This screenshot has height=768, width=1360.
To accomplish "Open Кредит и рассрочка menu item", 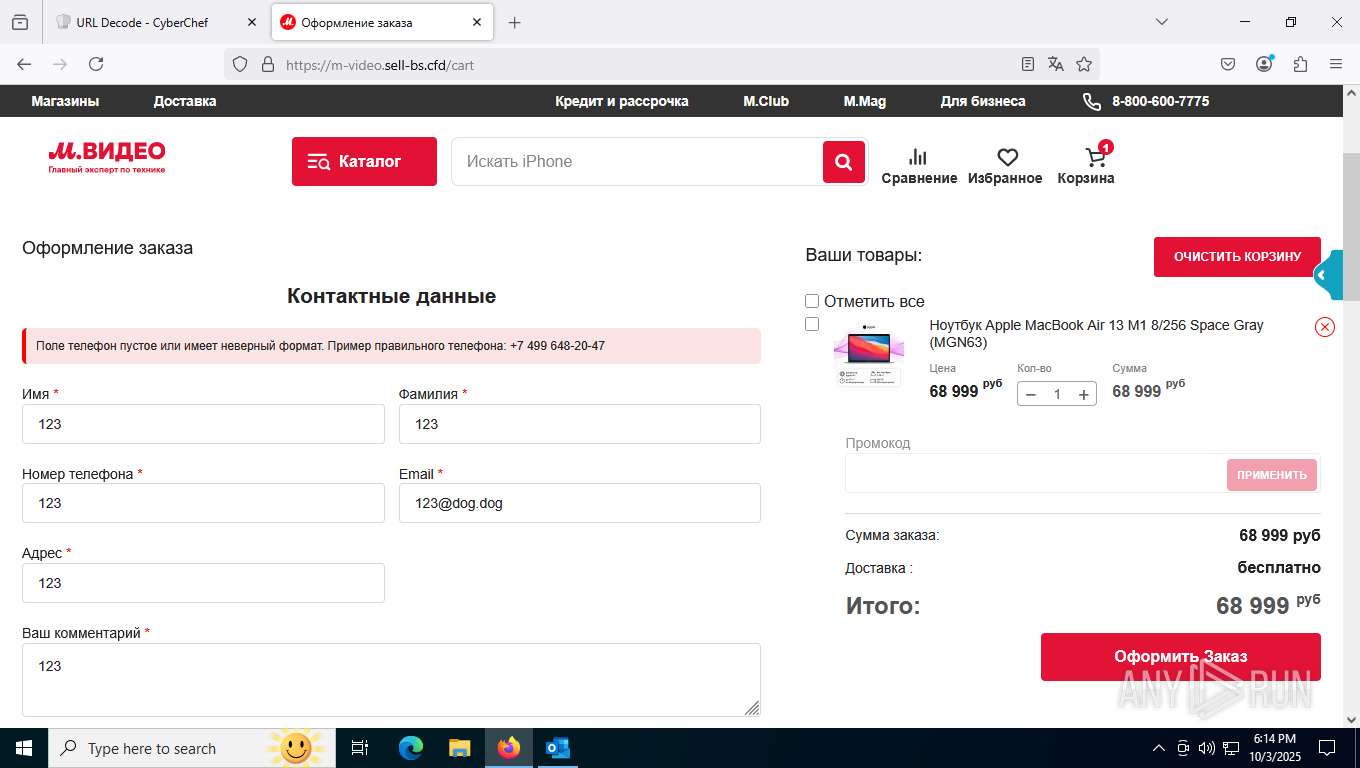I will pos(622,101).
